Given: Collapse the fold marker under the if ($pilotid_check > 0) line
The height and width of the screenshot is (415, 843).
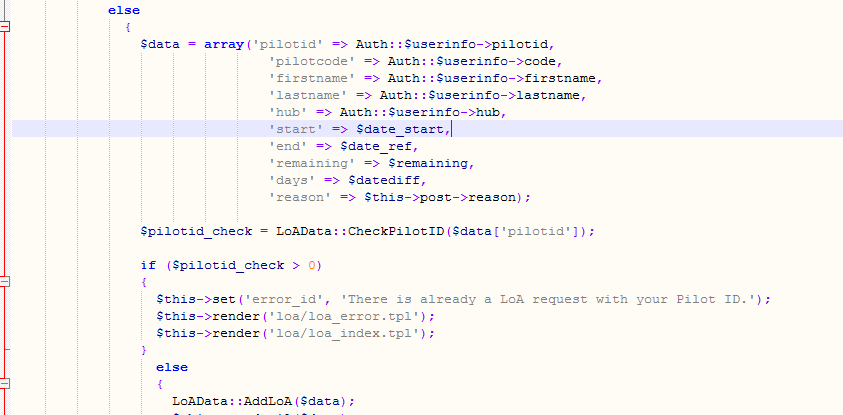Looking at the screenshot, I should 4,281.
